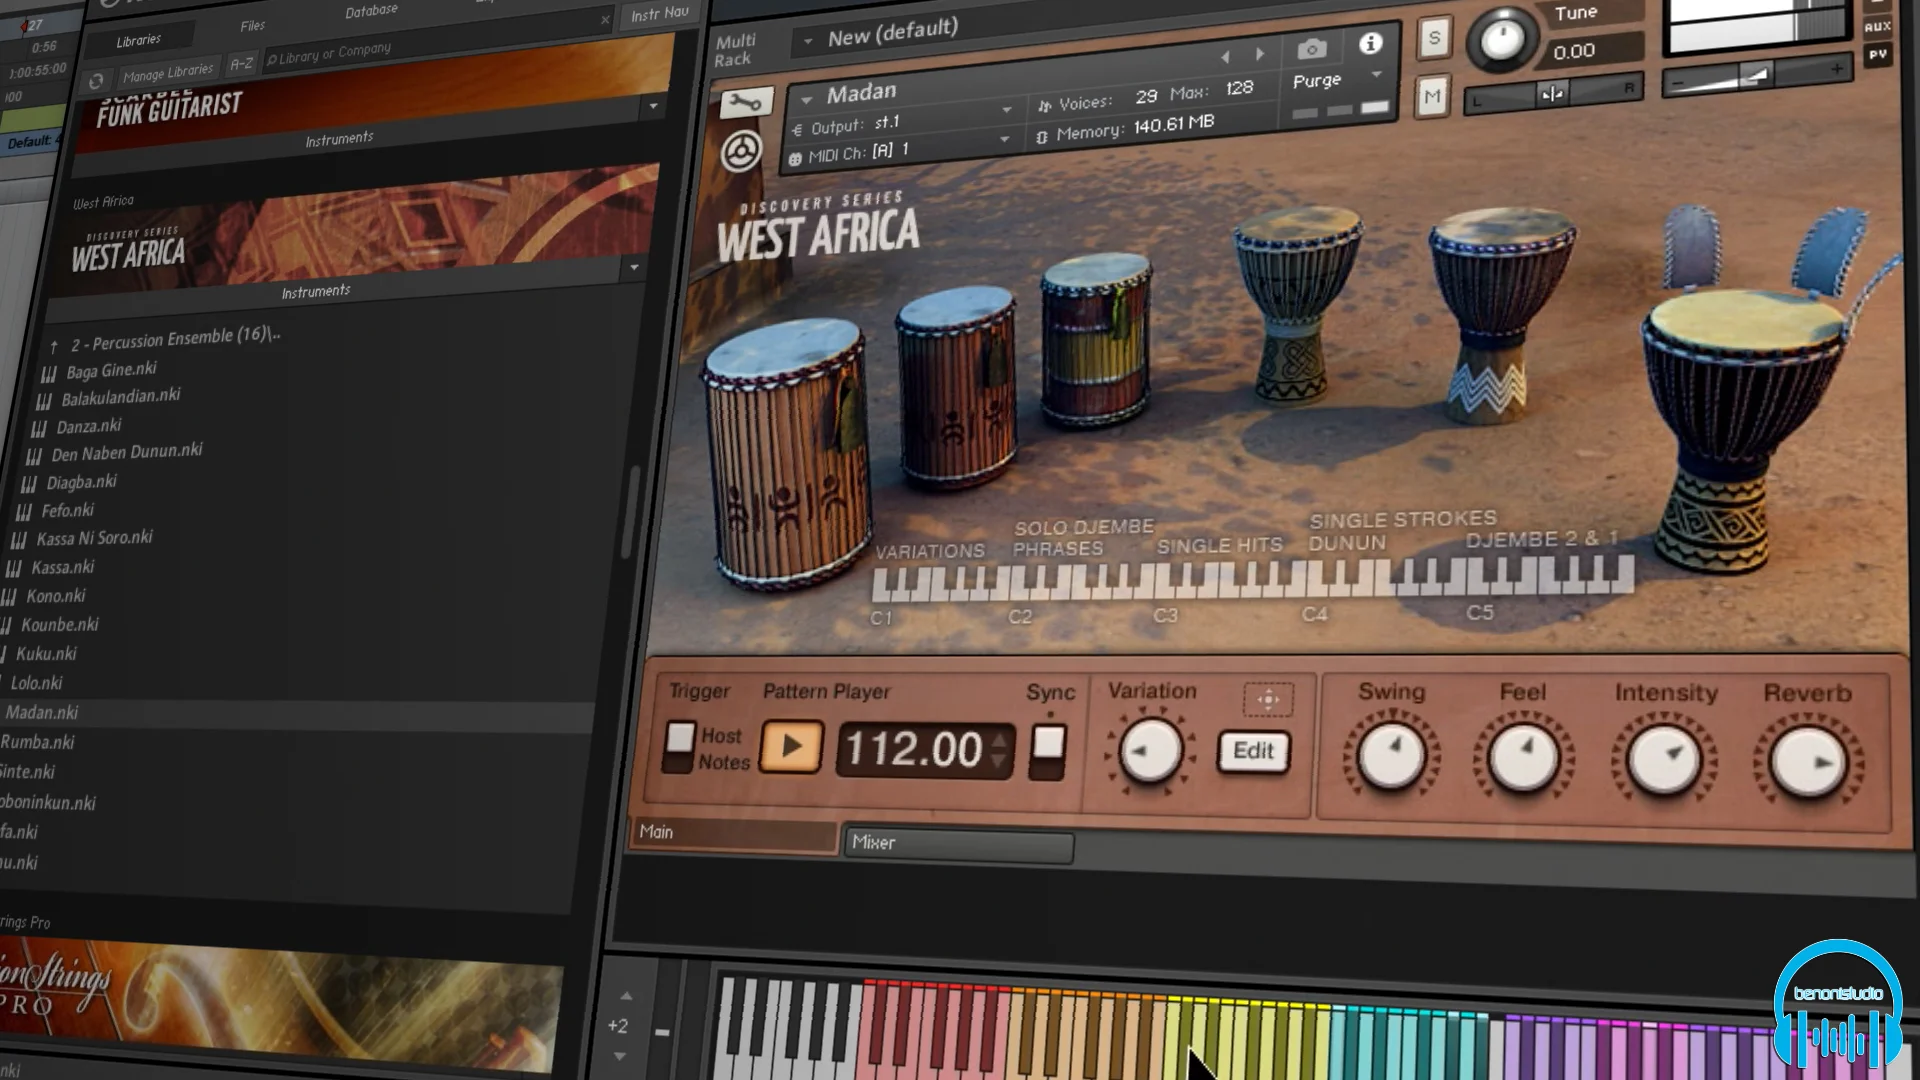
Task: Open the Output st.1 dropdown
Action: [x=1007, y=110]
